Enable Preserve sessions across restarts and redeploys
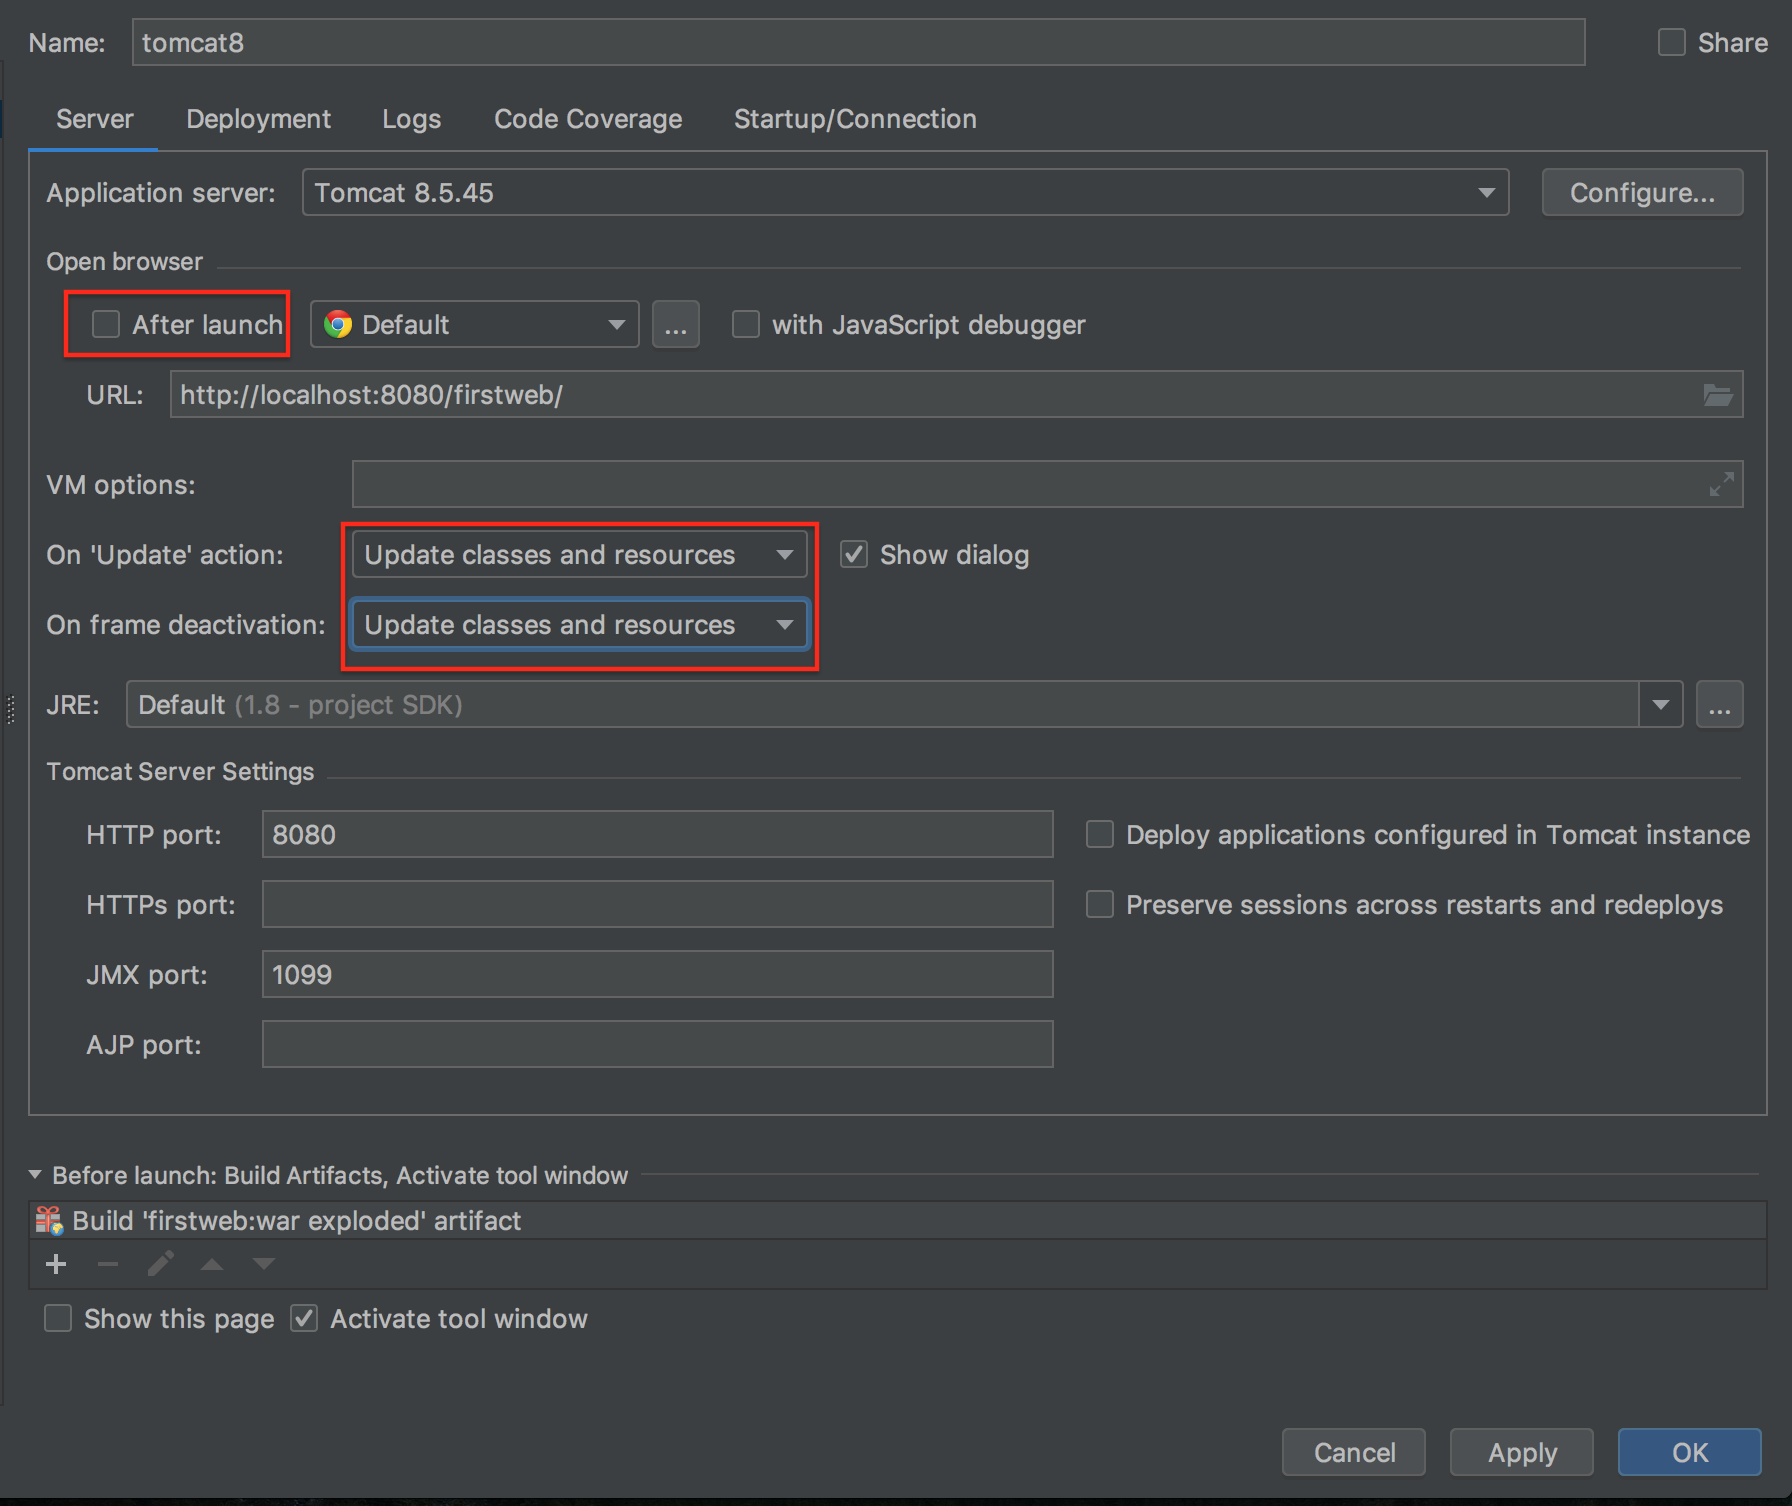The height and width of the screenshot is (1506, 1792). point(1100,905)
